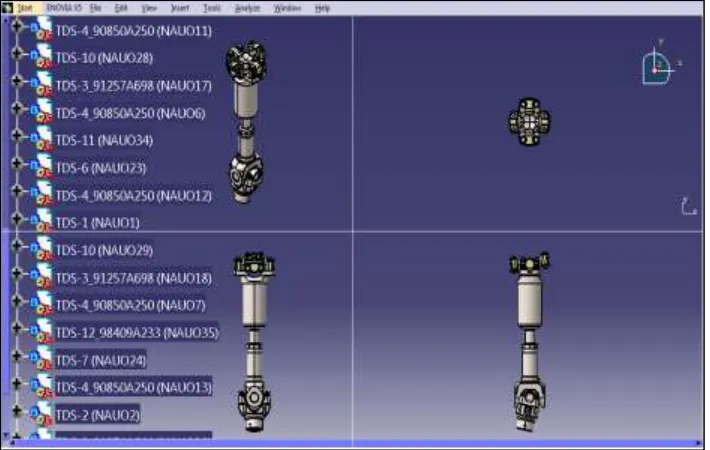This screenshot has width=710, height=450.
Task: Select the label TDS-3_91257A698 (NAUO17)
Action: click(134, 86)
